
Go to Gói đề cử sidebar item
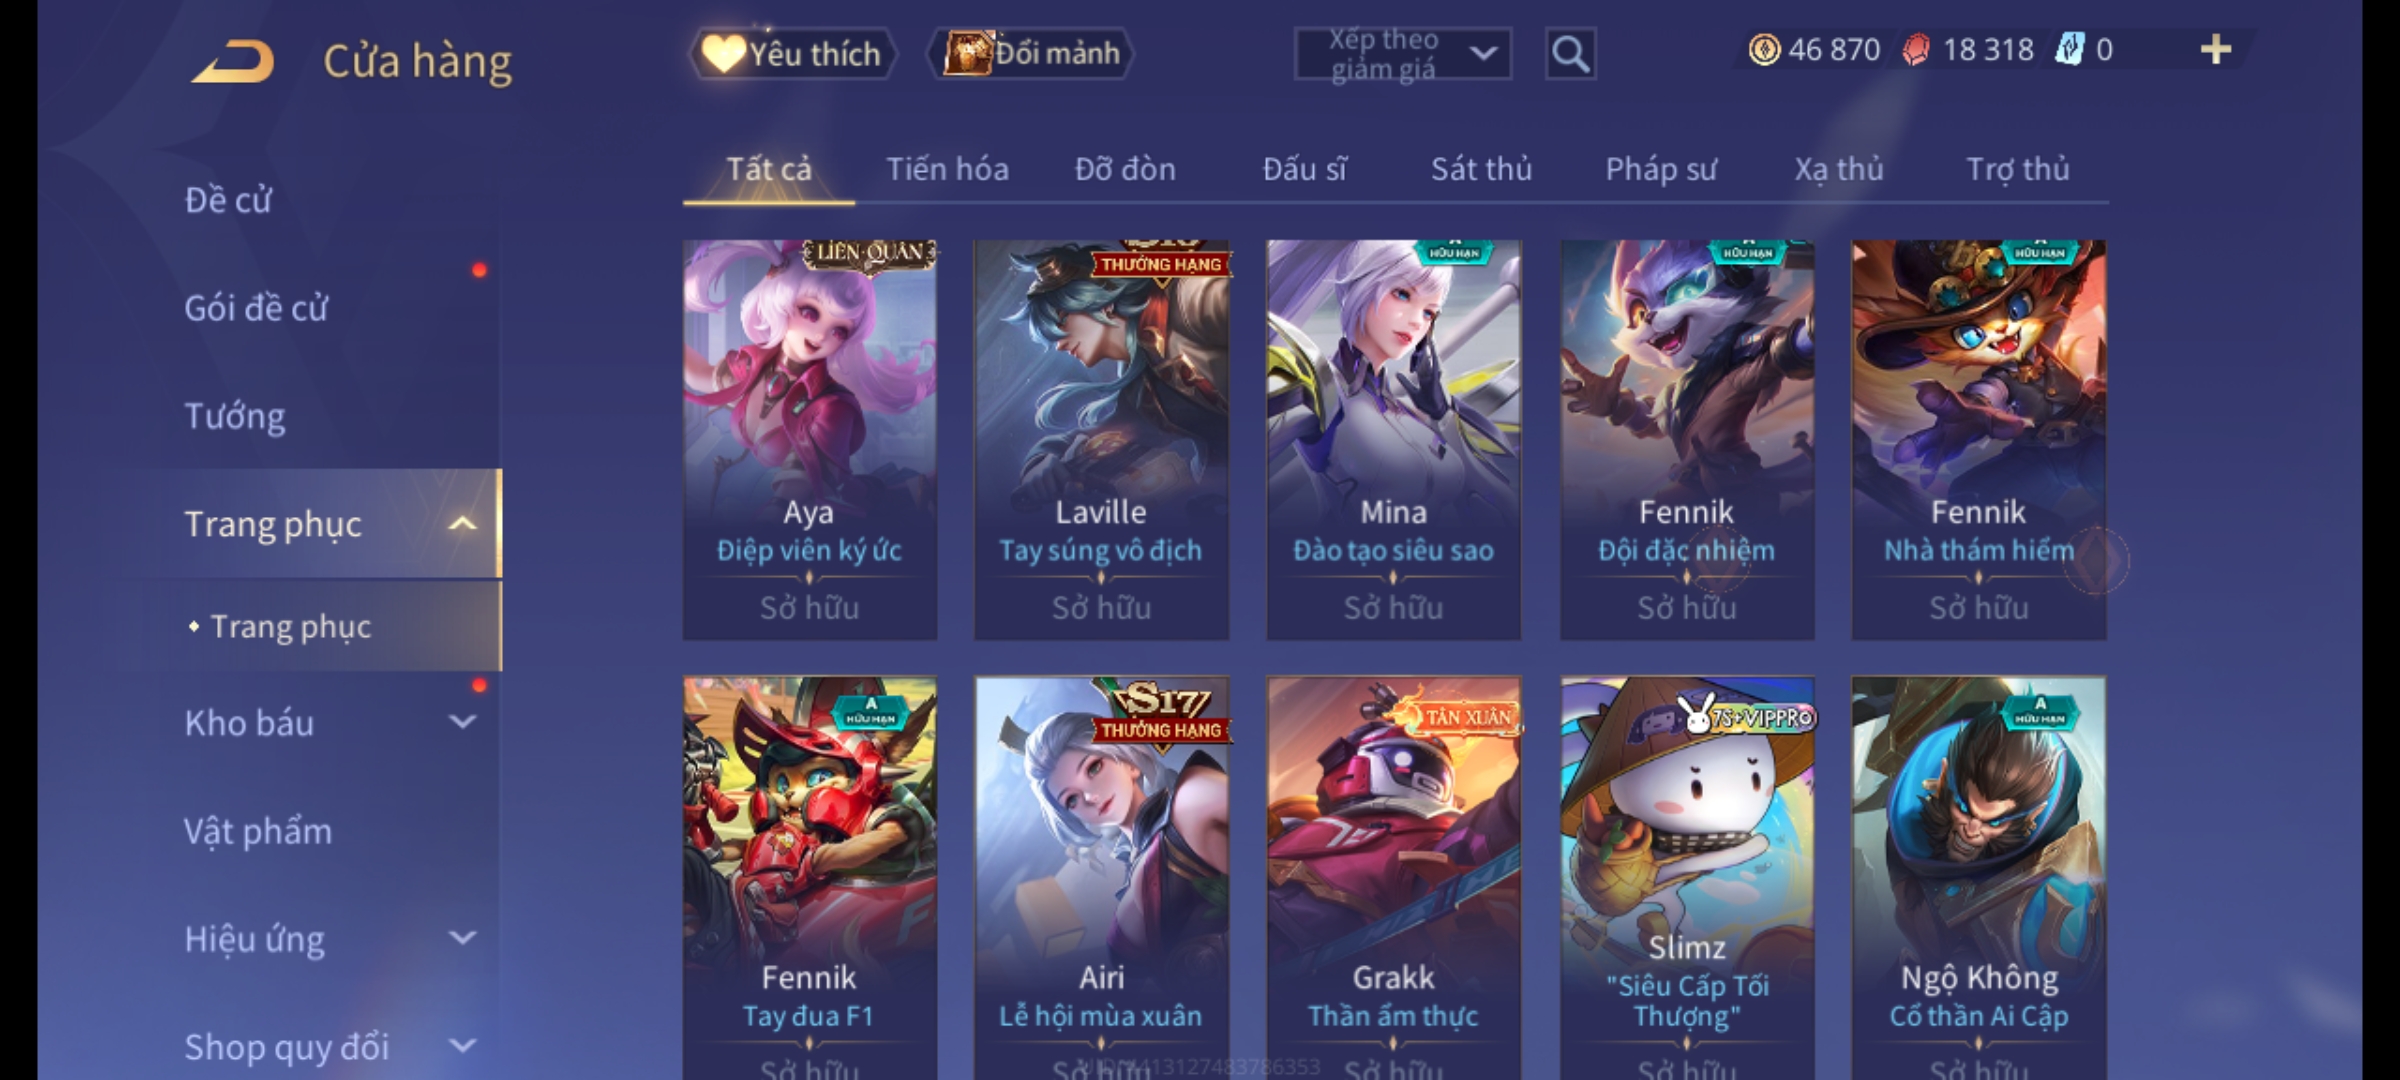(x=256, y=308)
